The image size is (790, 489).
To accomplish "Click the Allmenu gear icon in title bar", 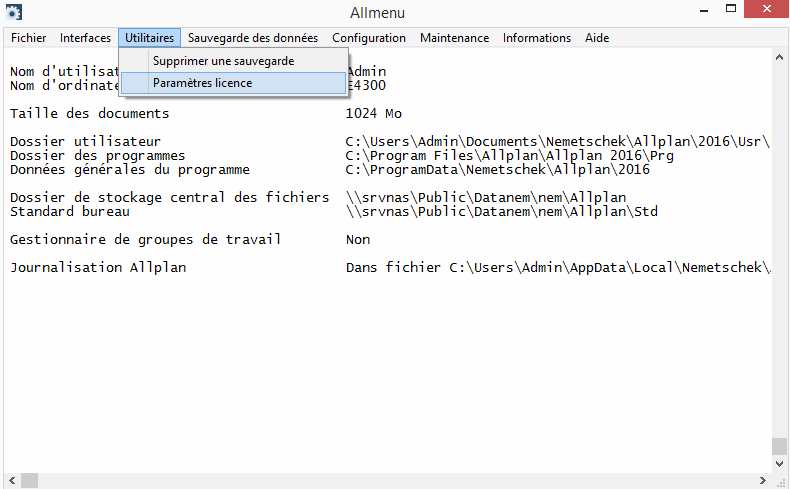I will point(14,12).
